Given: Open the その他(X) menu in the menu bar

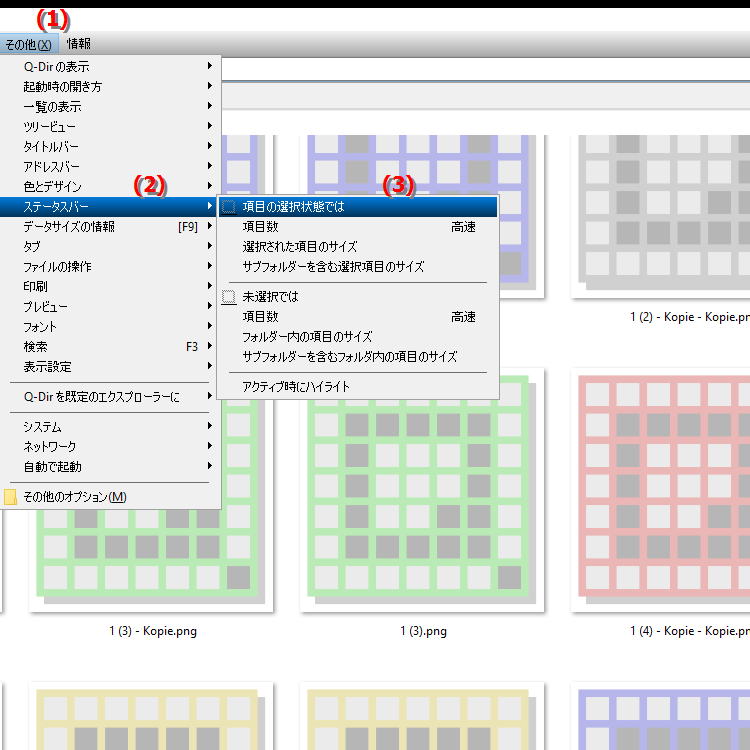Looking at the screenshot, I should (x=29, y=44).
